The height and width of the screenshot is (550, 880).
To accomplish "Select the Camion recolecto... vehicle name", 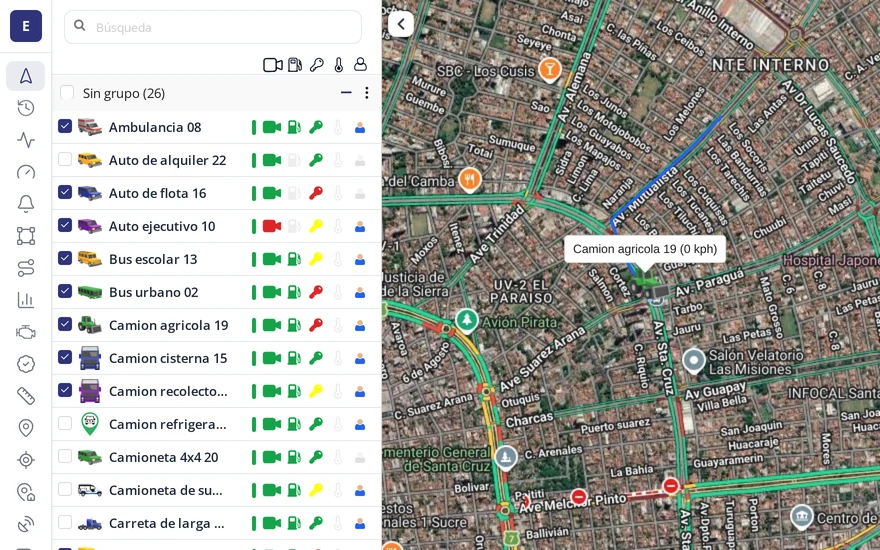I will [168, 391].
